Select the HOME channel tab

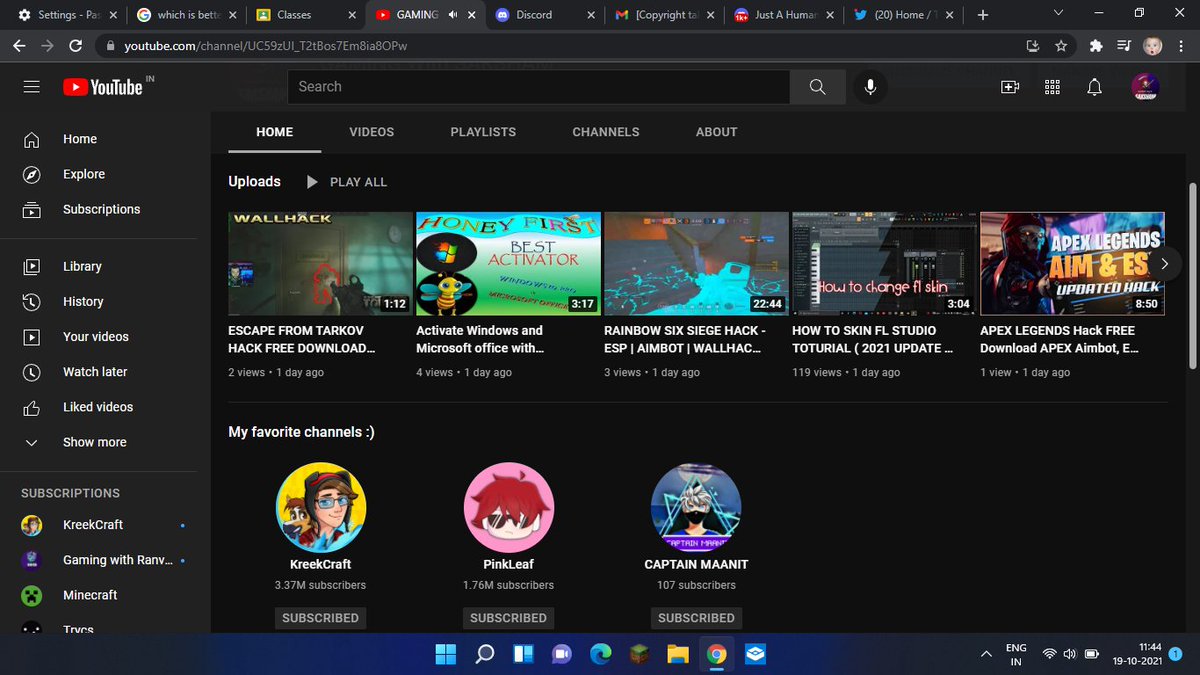275,132
